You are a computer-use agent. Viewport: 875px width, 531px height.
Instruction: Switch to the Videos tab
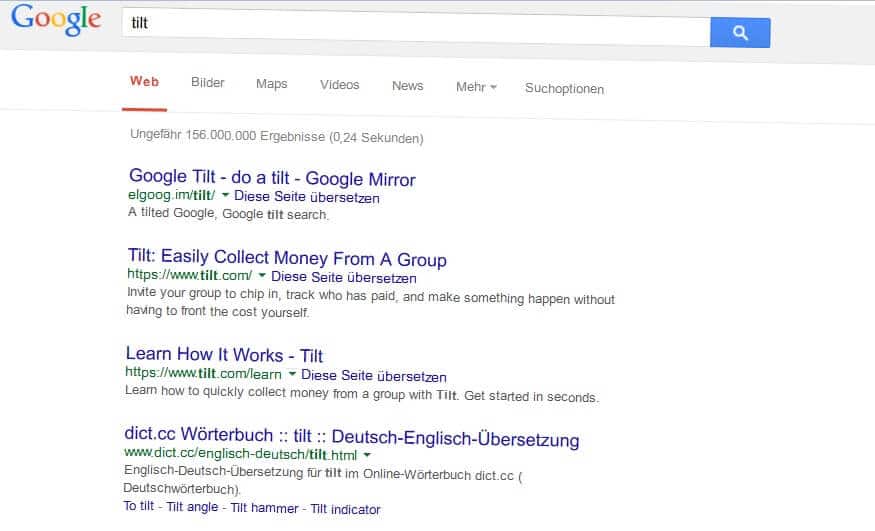[x=340, y=85]
